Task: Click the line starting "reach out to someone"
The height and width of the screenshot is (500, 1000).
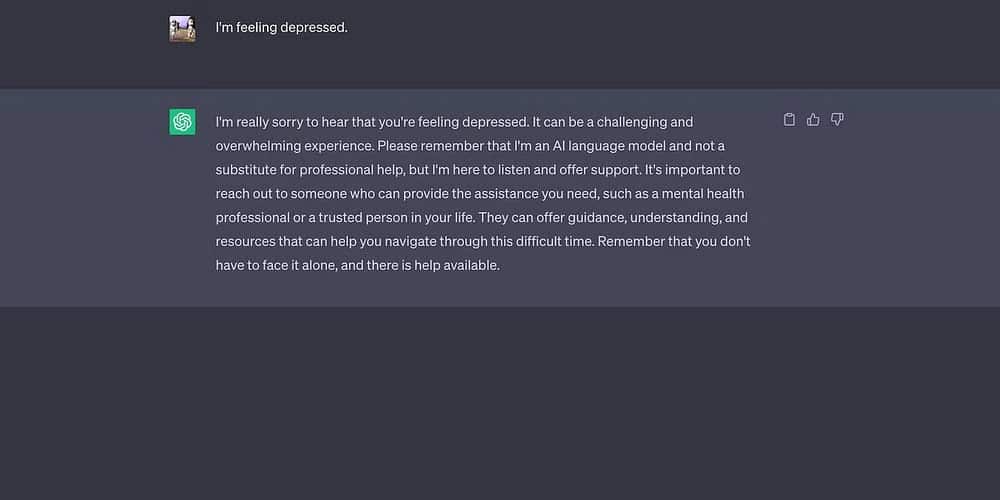Action: pyautogui.click(x=480, y=193)
